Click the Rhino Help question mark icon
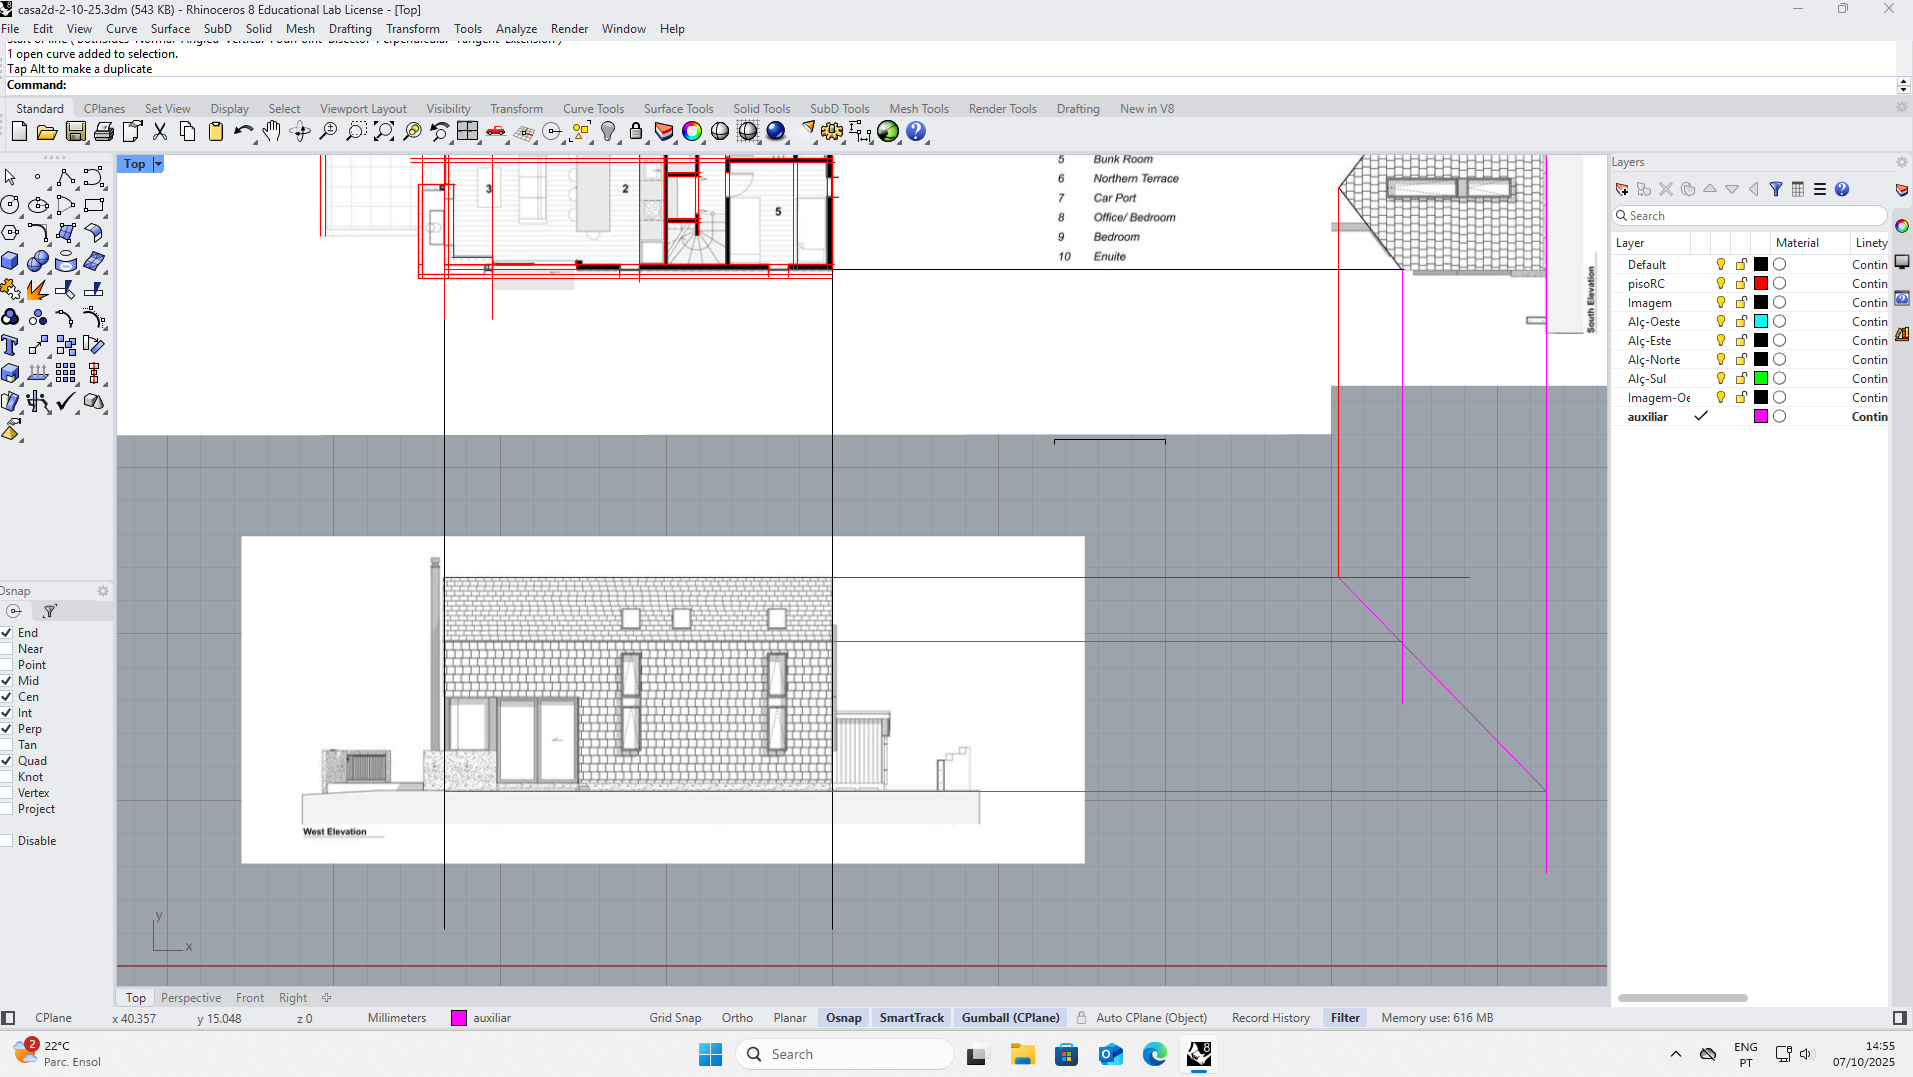This screenshot has height=1077, width=1913. point(916,132)
